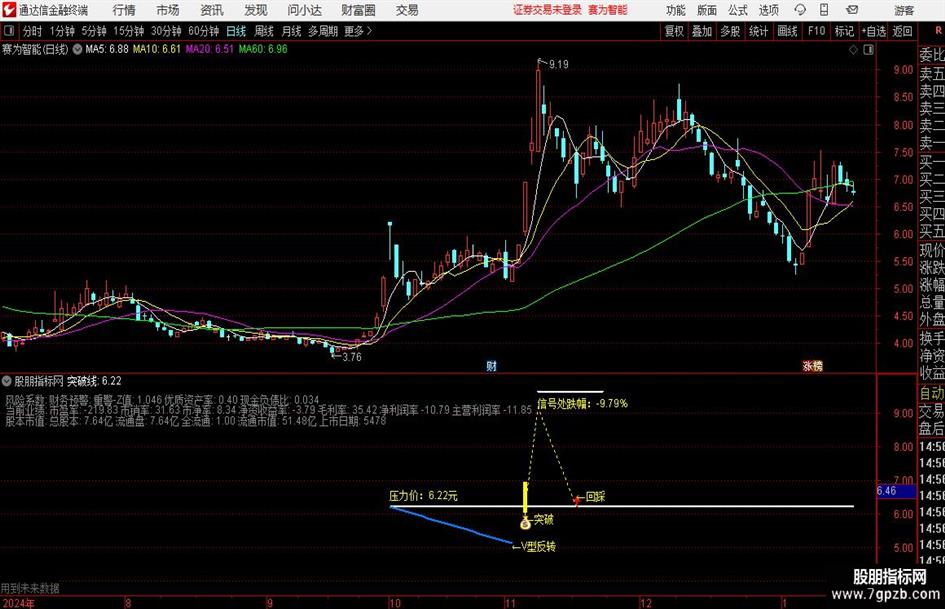Click the 标记 mark button
The height and width of the screenshot is (609, 945).
tap(844, 31)
